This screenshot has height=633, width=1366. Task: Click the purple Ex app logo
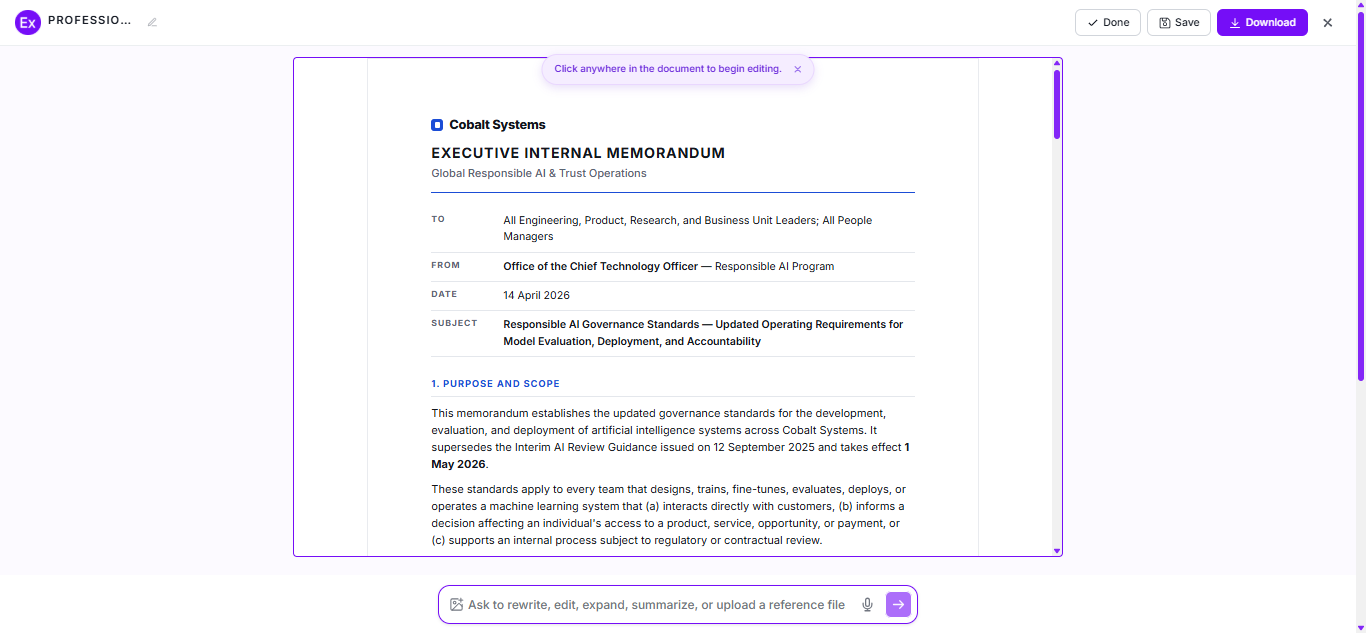click(x=28, y=22)
